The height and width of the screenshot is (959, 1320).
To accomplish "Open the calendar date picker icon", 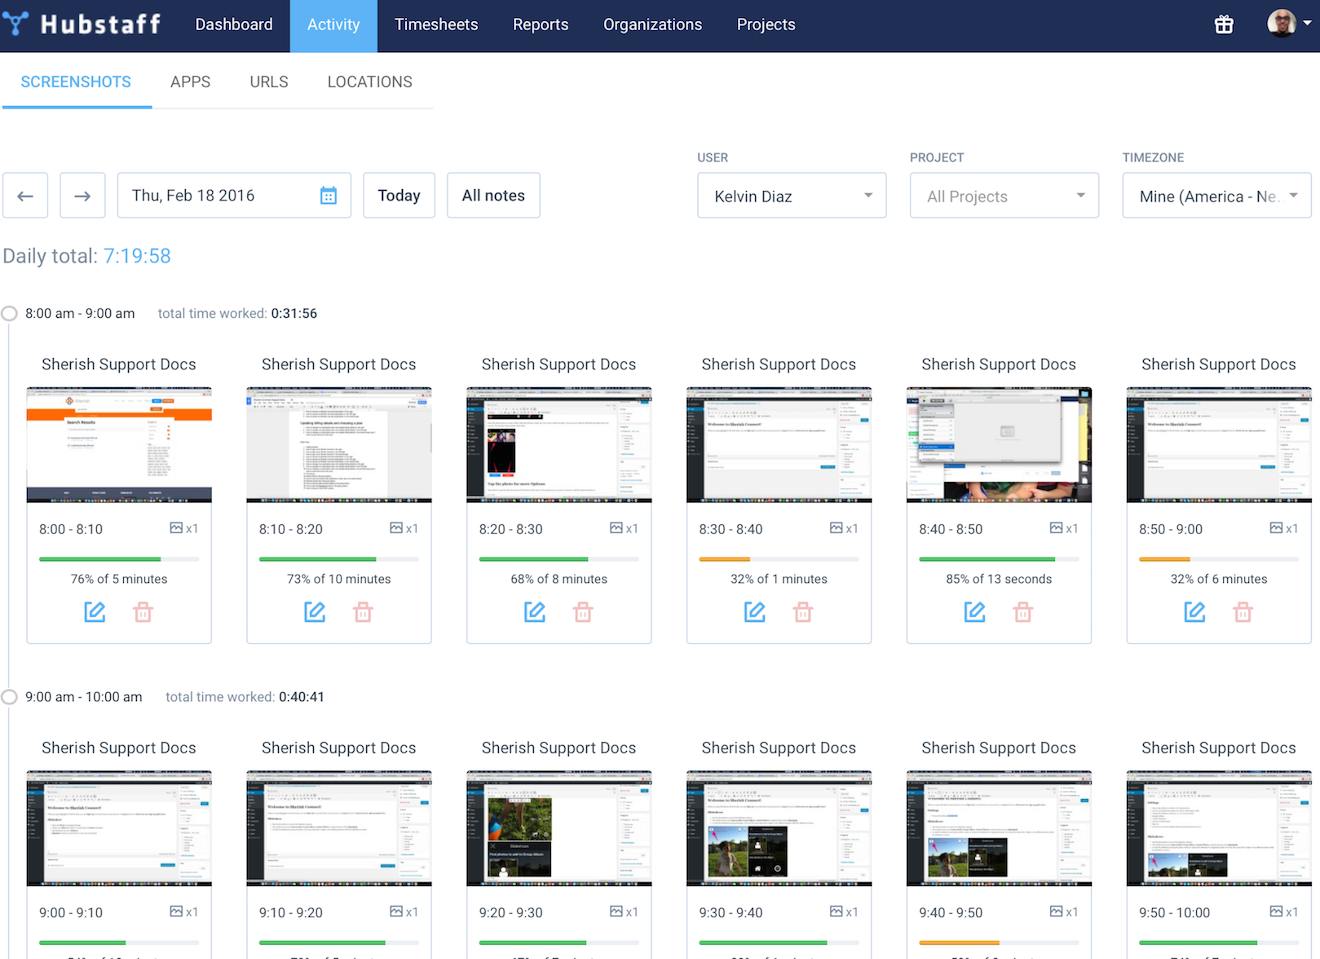I will (x=328, y=196).
